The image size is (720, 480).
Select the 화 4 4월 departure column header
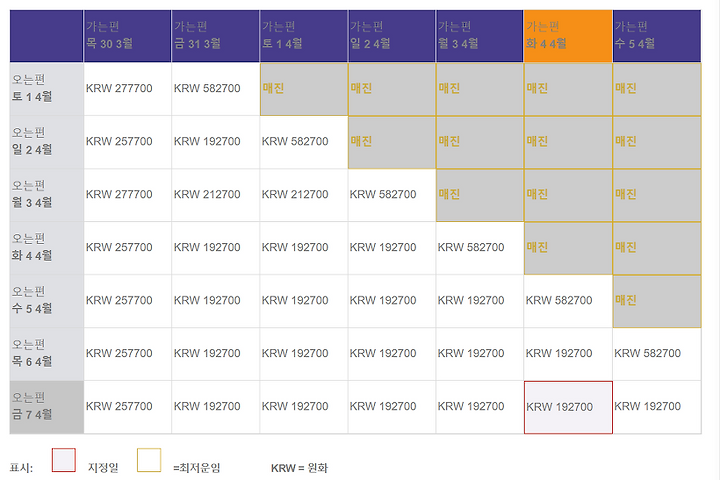point(568,36)
